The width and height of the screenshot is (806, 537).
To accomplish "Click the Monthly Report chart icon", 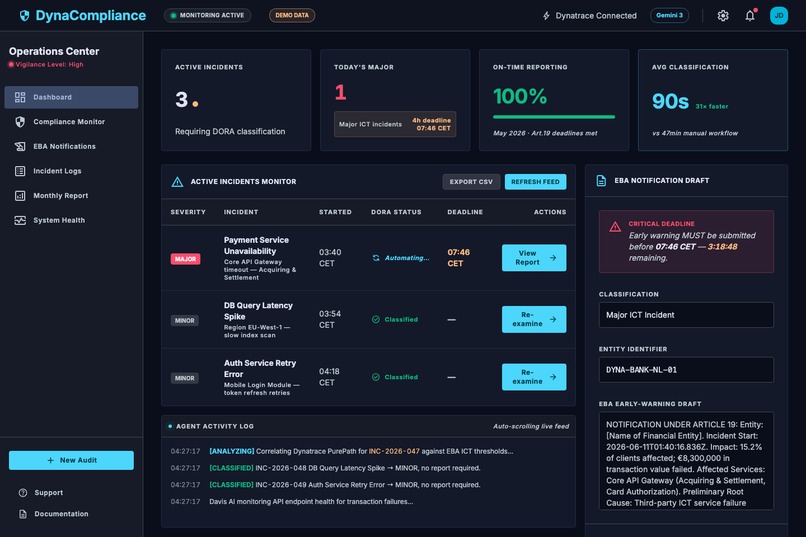I will pos(20,196).
